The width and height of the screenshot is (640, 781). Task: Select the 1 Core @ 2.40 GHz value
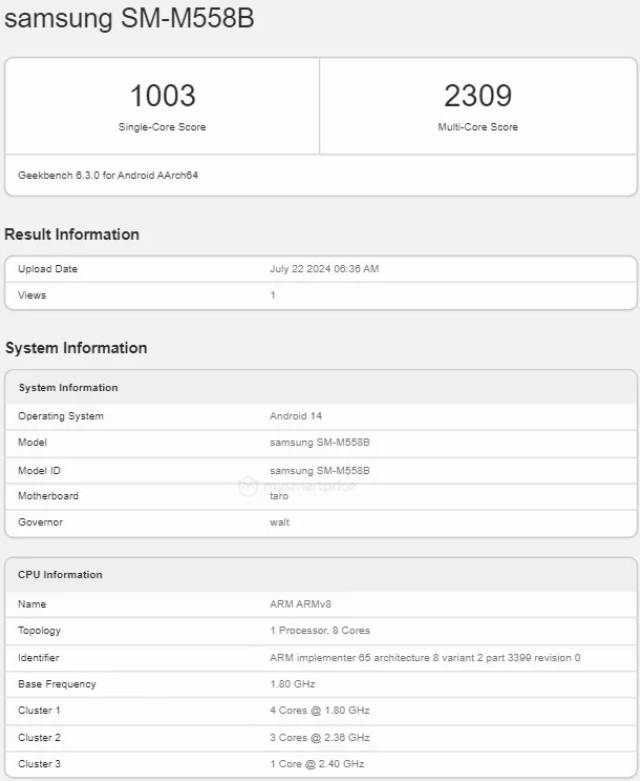(317, 764)
